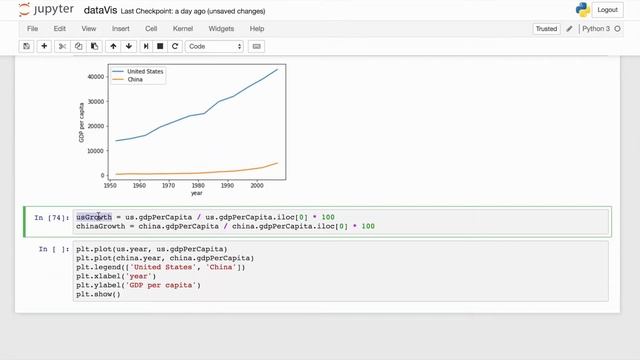
Task: Click 'United States' in chart legend
Action: click(x=145, y=71)
